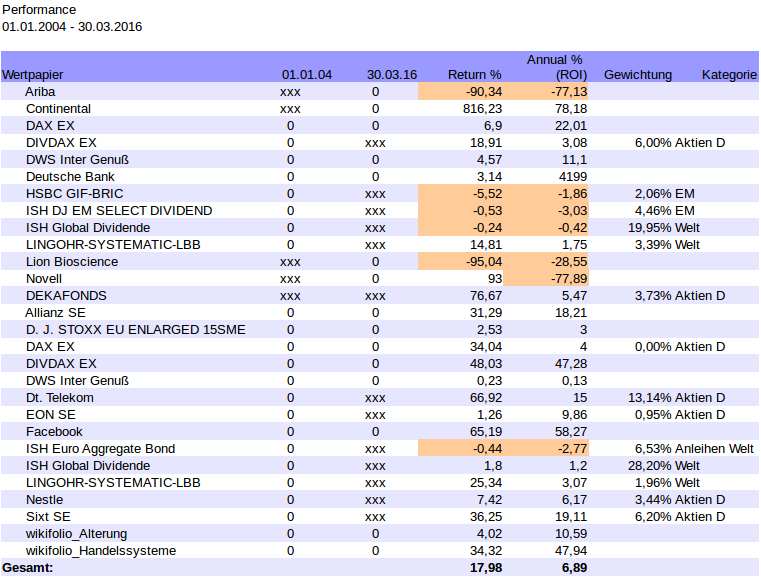The image size is (761, 578).
Task: Click the Wertpapier column header
Action: [33, 75]
